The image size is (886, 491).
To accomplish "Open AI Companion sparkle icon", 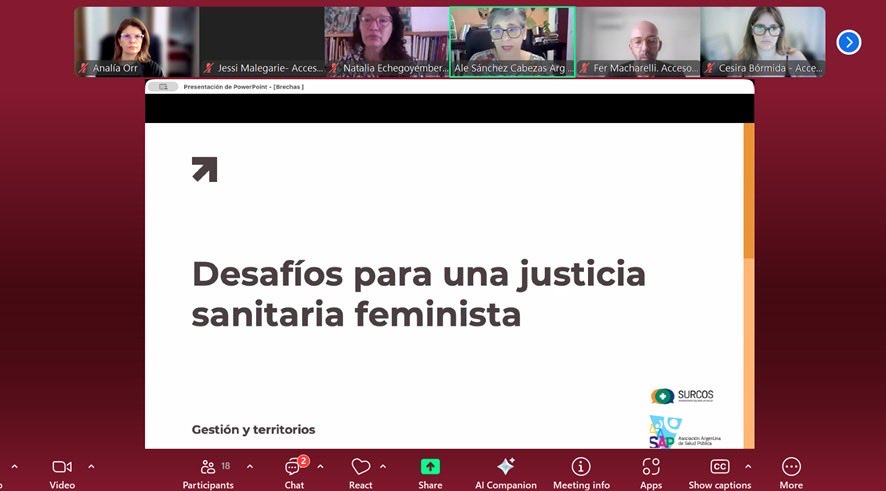I will pos(506,466).
